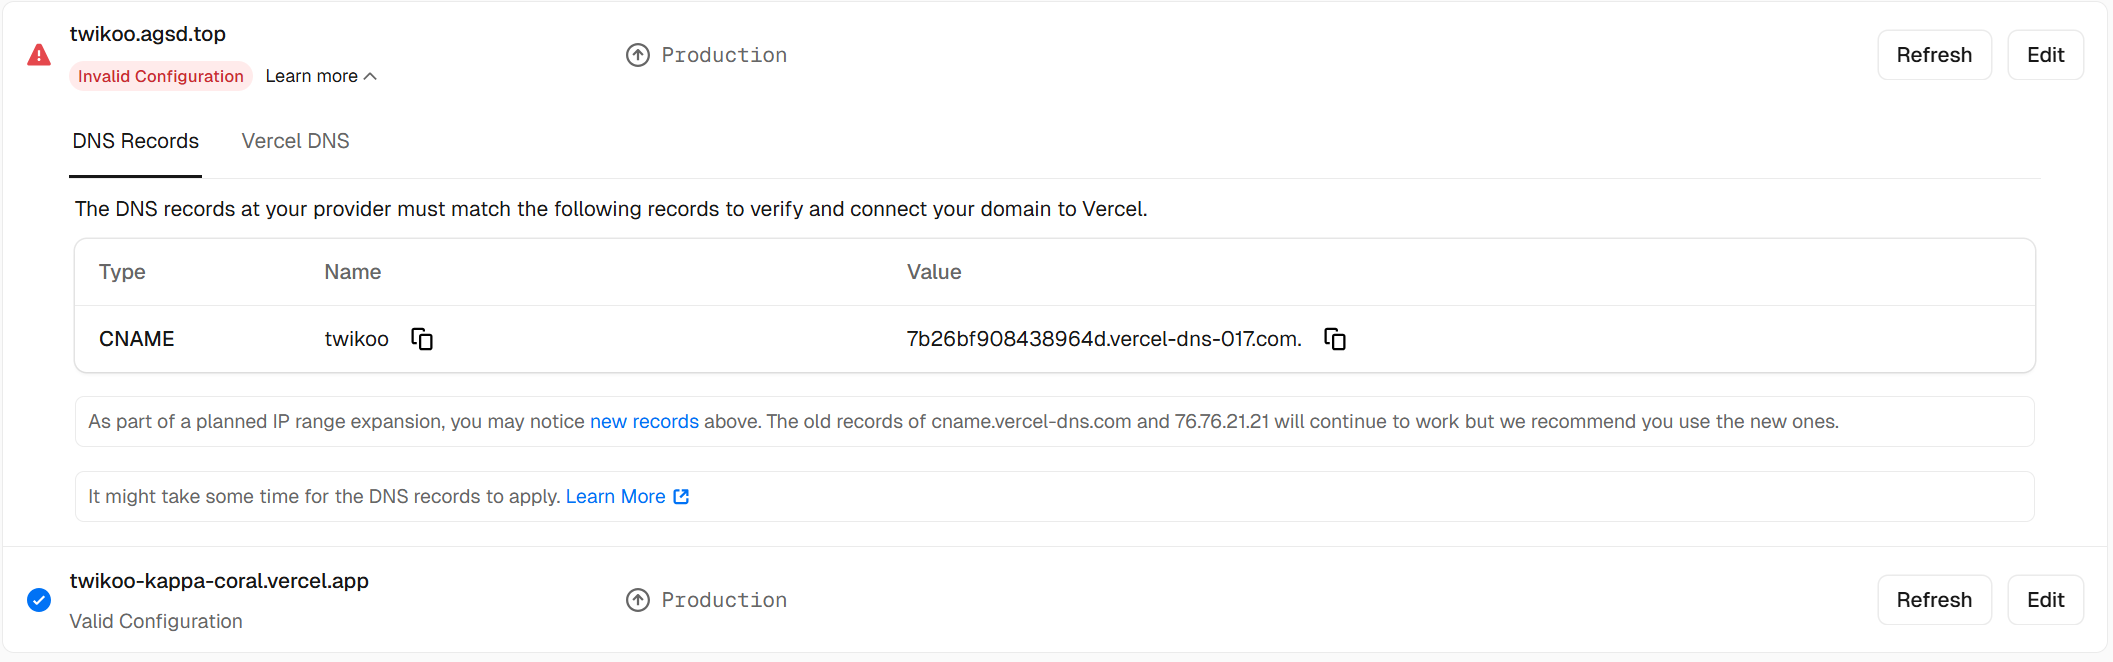Click Production icon for twikoo.agsd.top
Viewport: 2113px width, 662px height.
(638, 55)
